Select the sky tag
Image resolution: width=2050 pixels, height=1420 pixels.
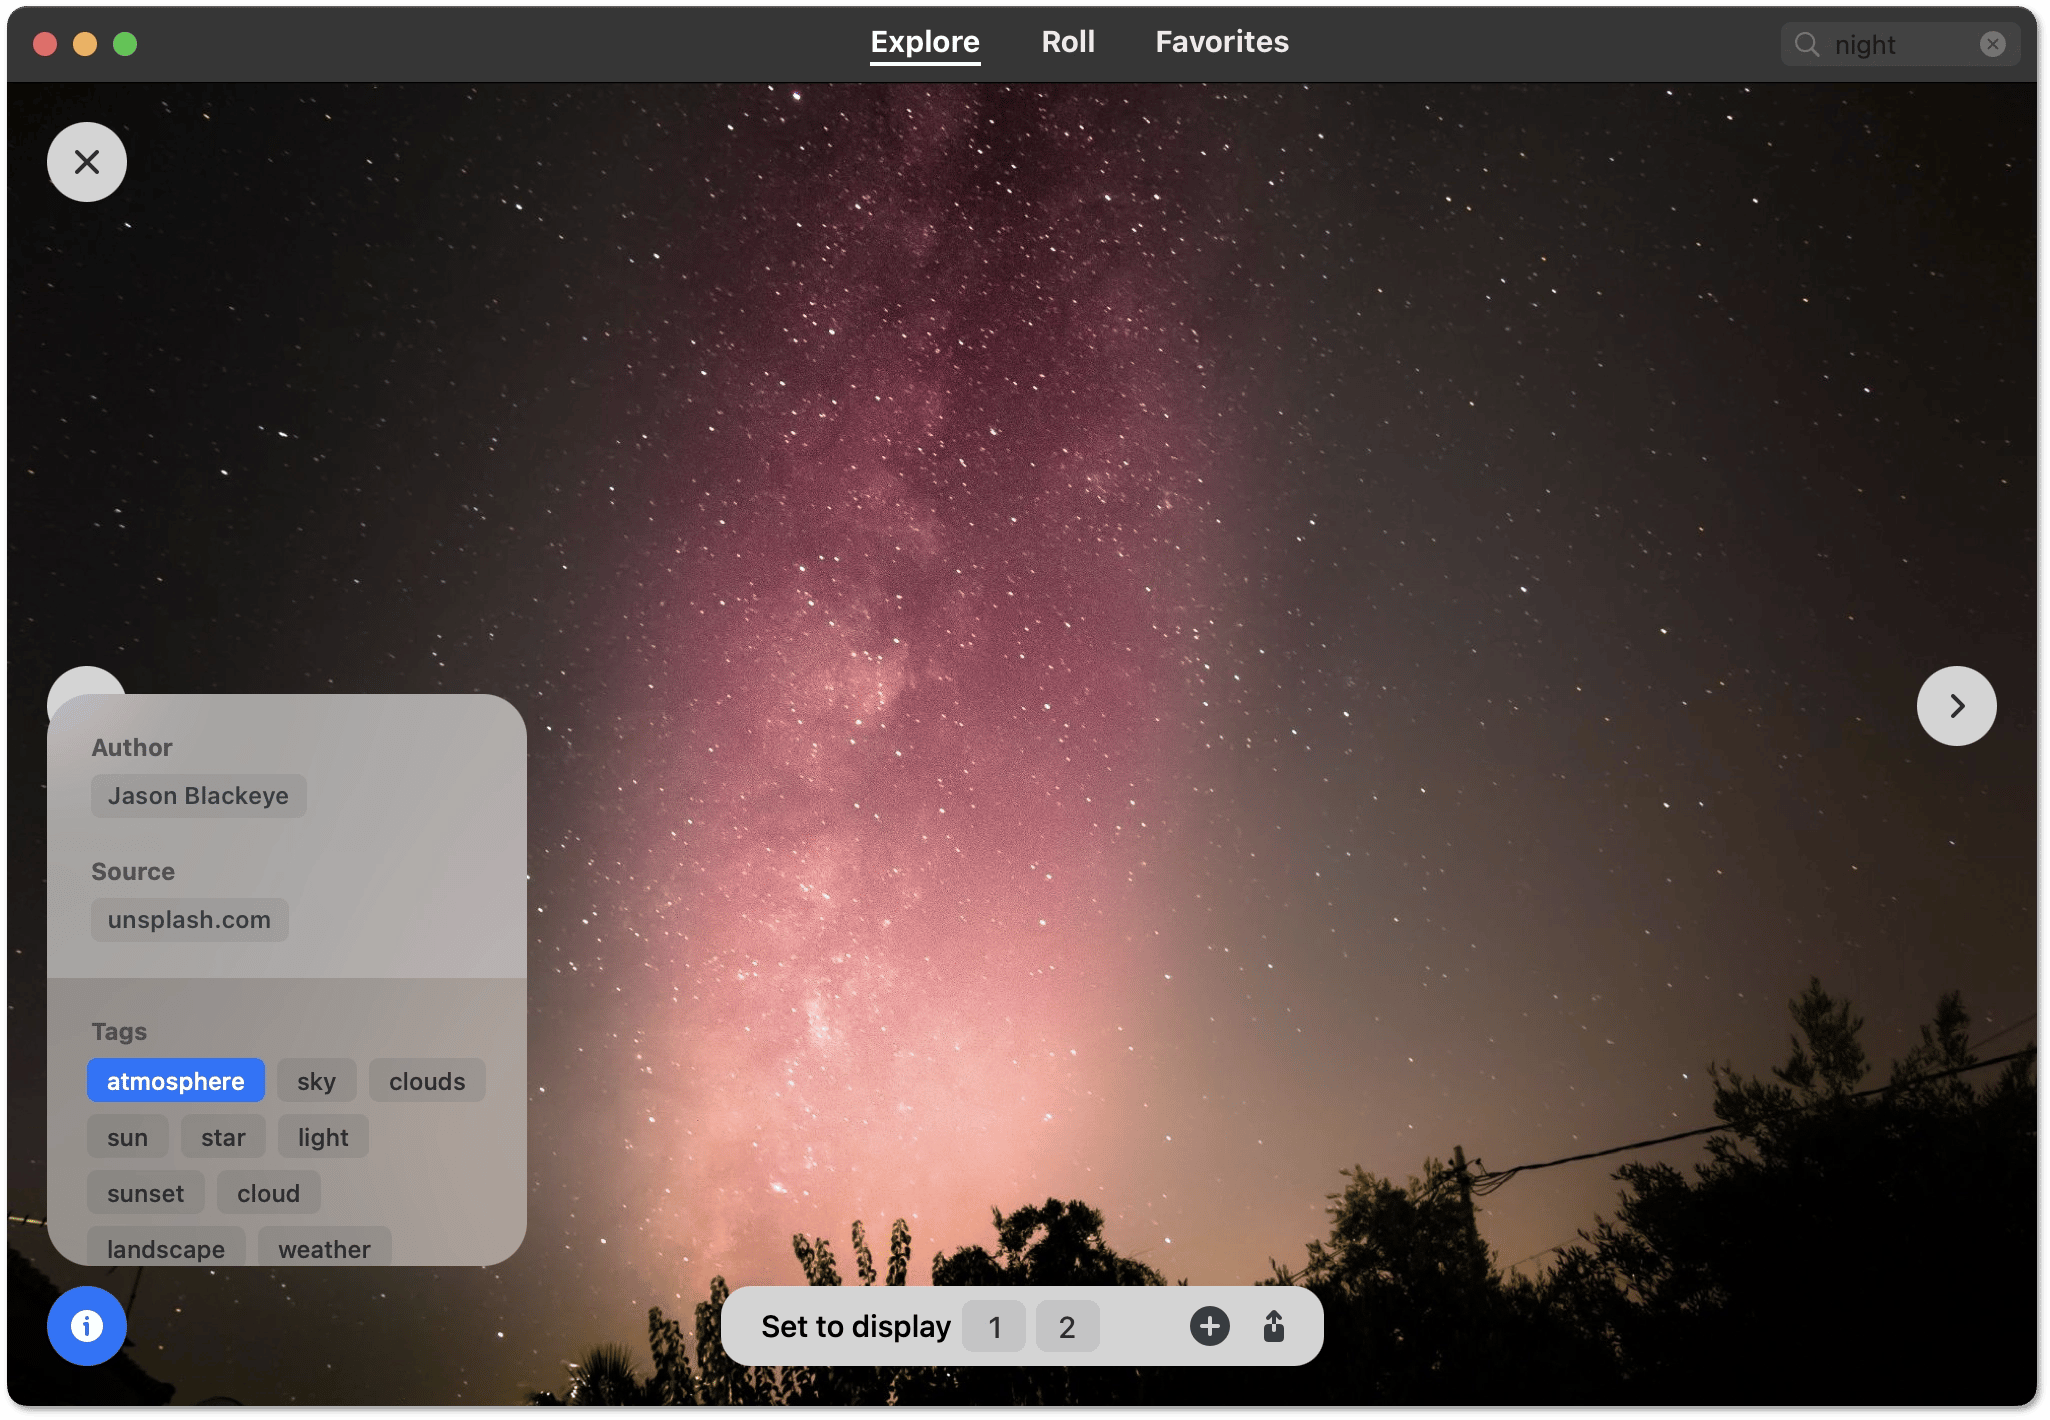point(316,1081)
